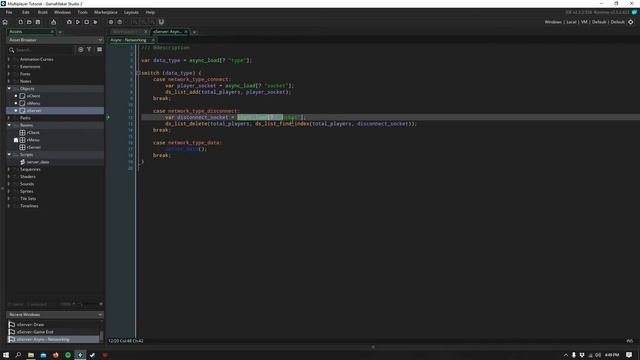Screen dimensions: 640x360
Task: Add a new workspace tab with plus
Action: pos(195,32)
